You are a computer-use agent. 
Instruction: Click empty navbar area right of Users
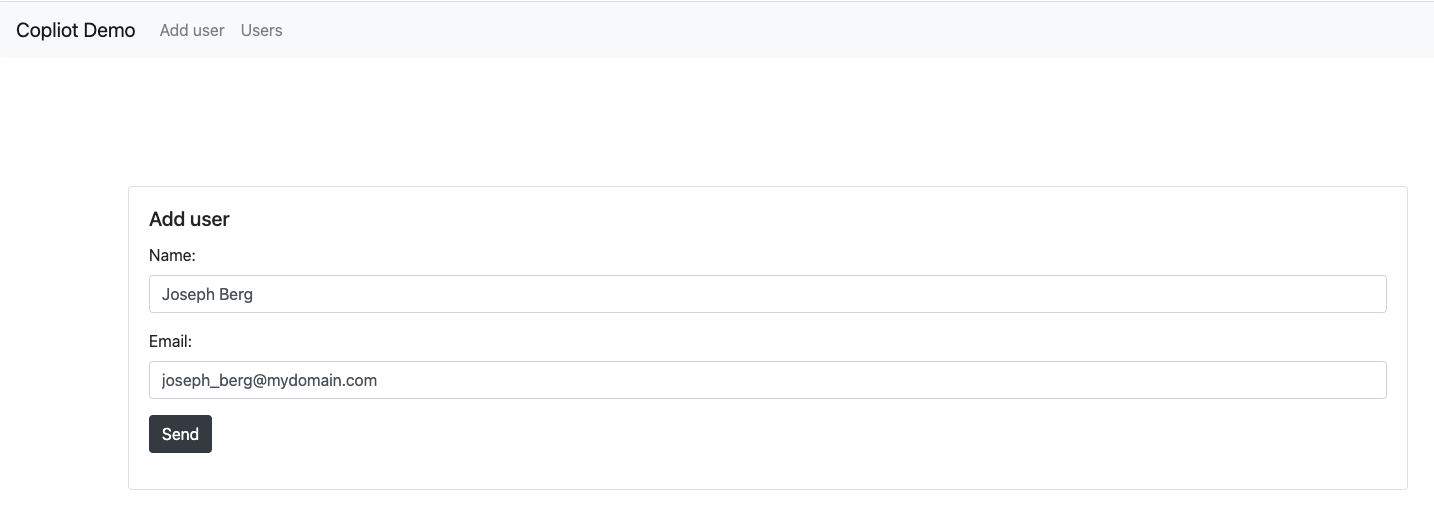[850, 30]
